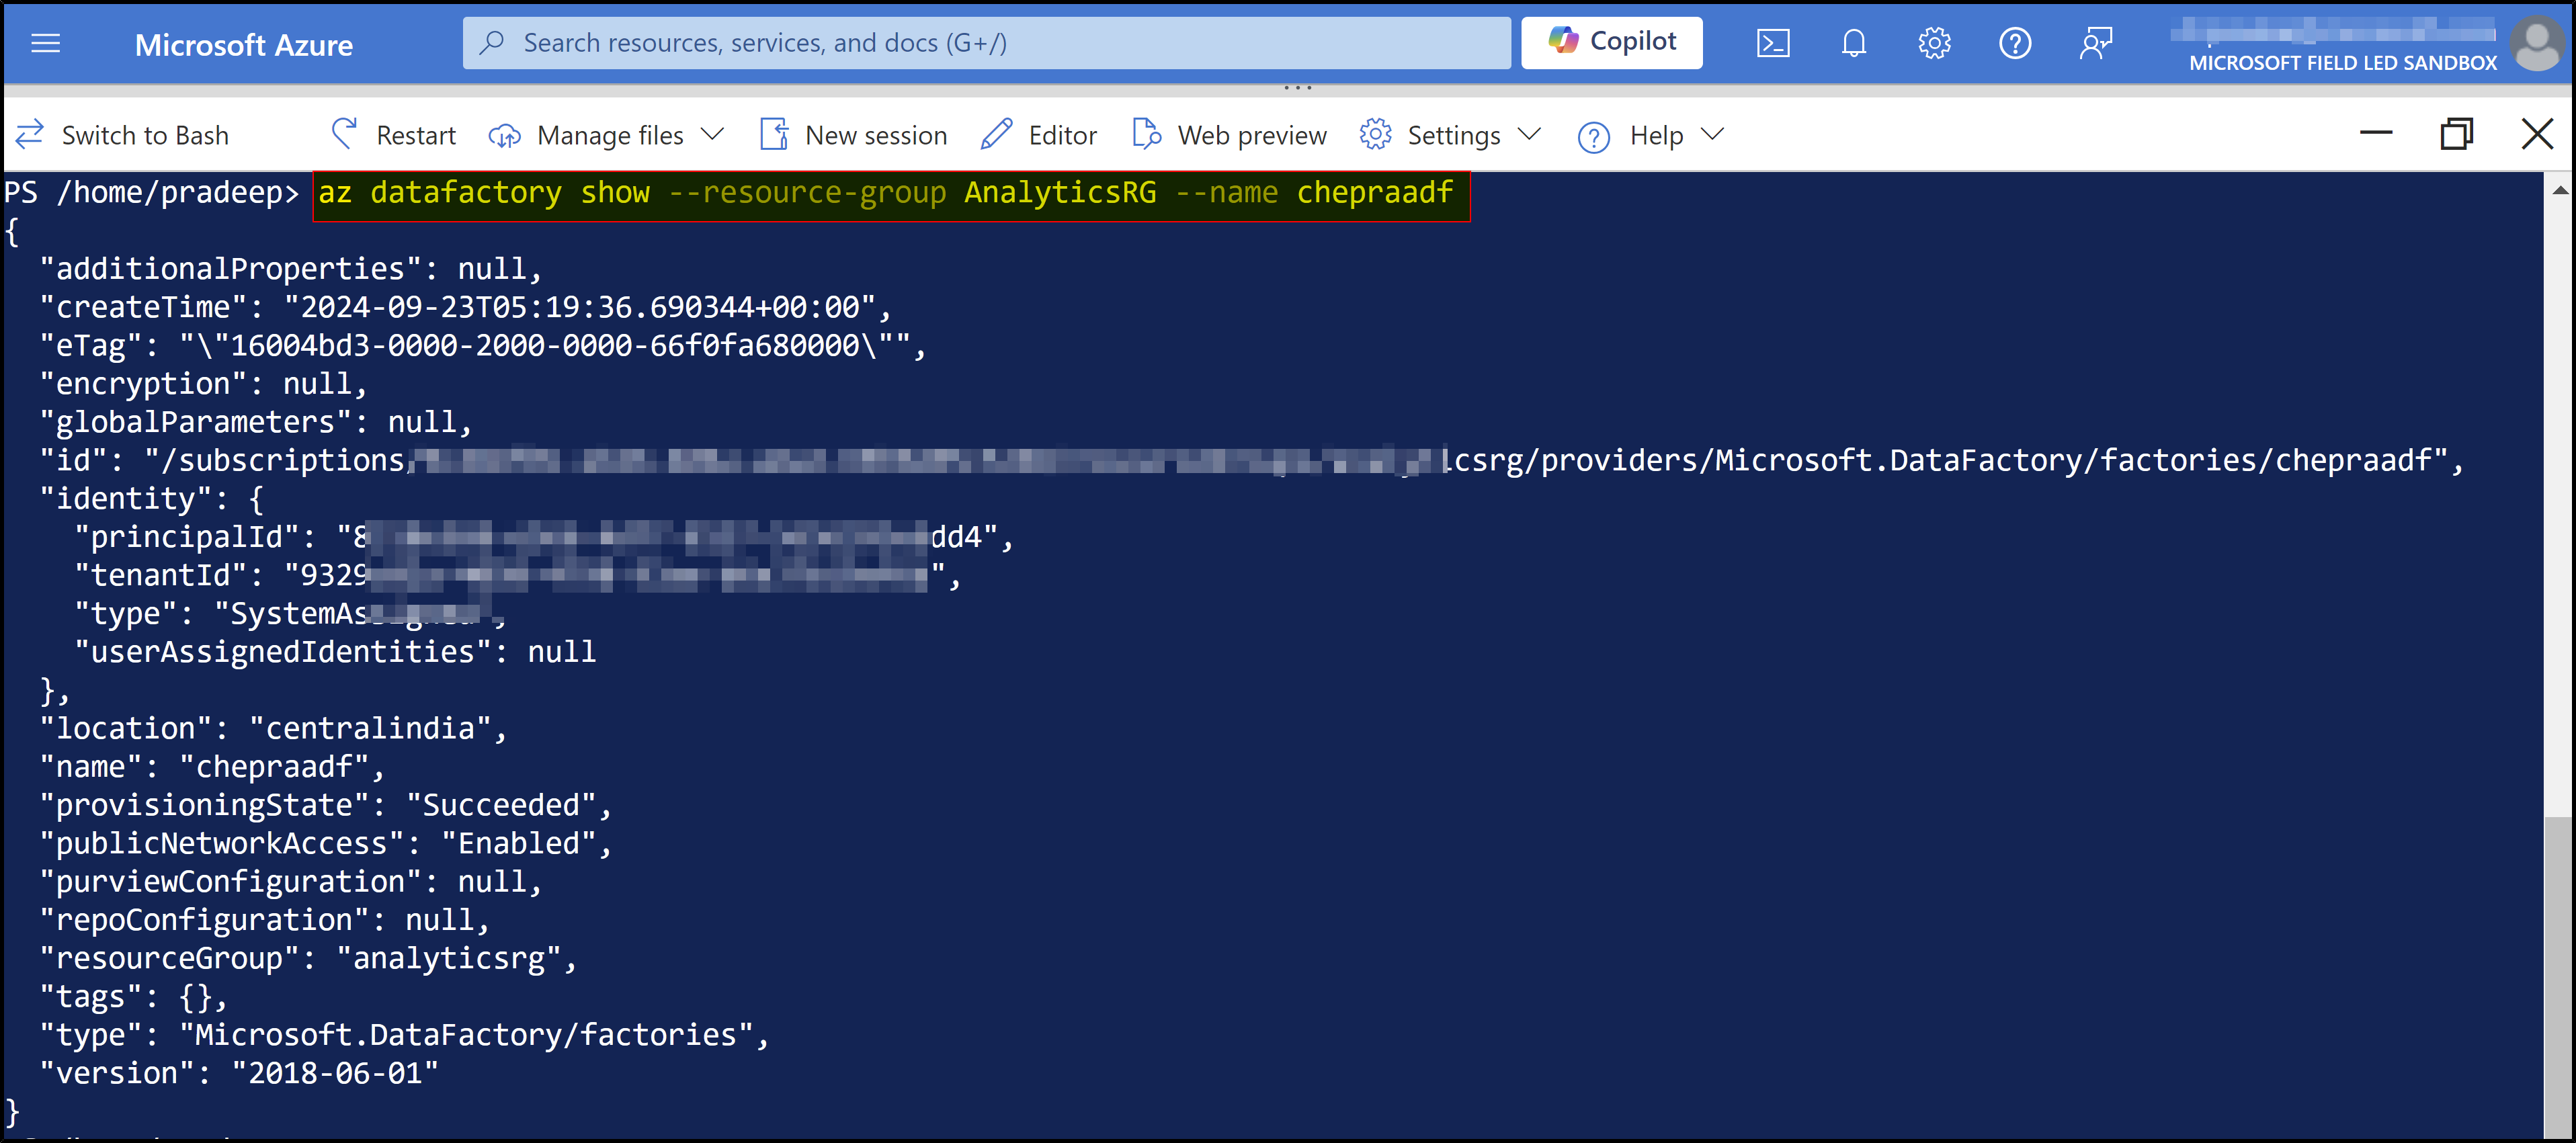Image resolution: width=2576 pixels, height=1143 pixels.
Task: Open the feedback icon in header
Action: point(2095,44)
